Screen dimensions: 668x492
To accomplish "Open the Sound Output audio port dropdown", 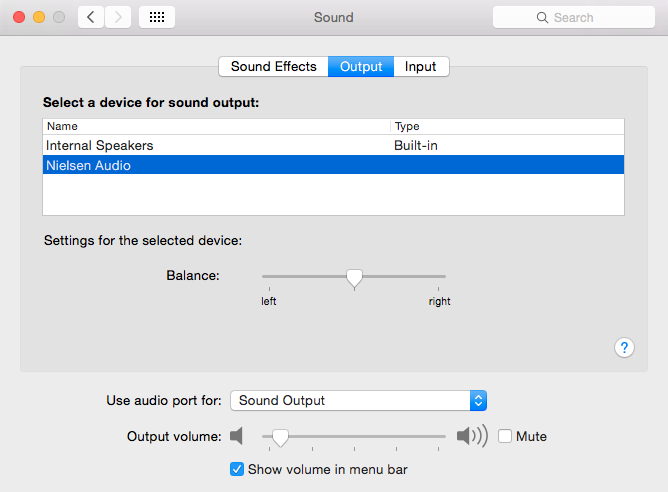I will 358,400.
